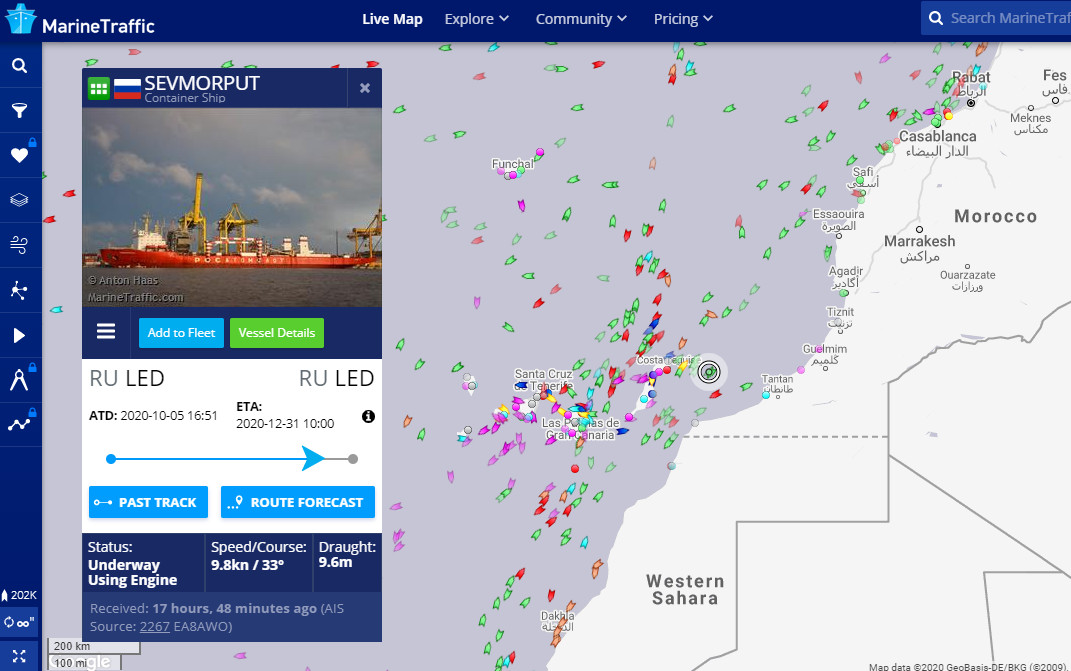
Task: Open the vessel filter funnel icon
Action: click(20, 110)
